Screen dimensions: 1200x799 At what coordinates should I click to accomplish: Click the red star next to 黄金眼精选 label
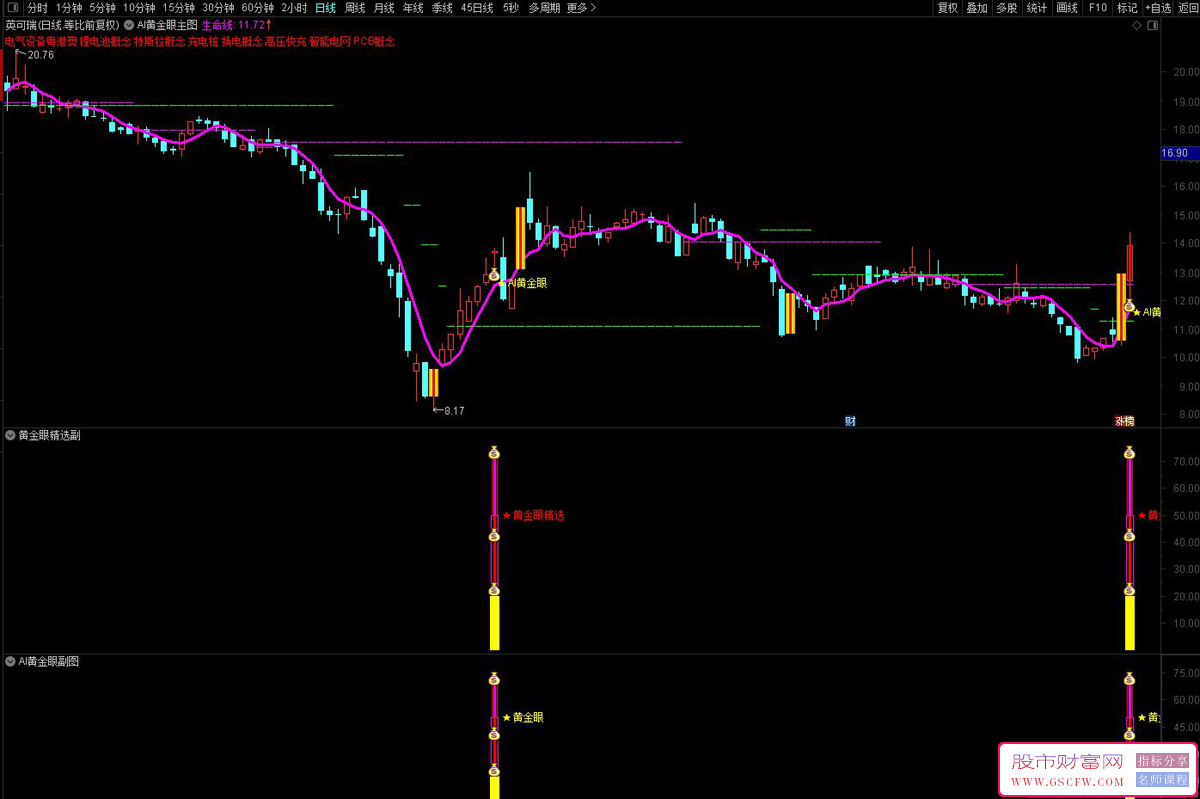(x=507, y=516)
